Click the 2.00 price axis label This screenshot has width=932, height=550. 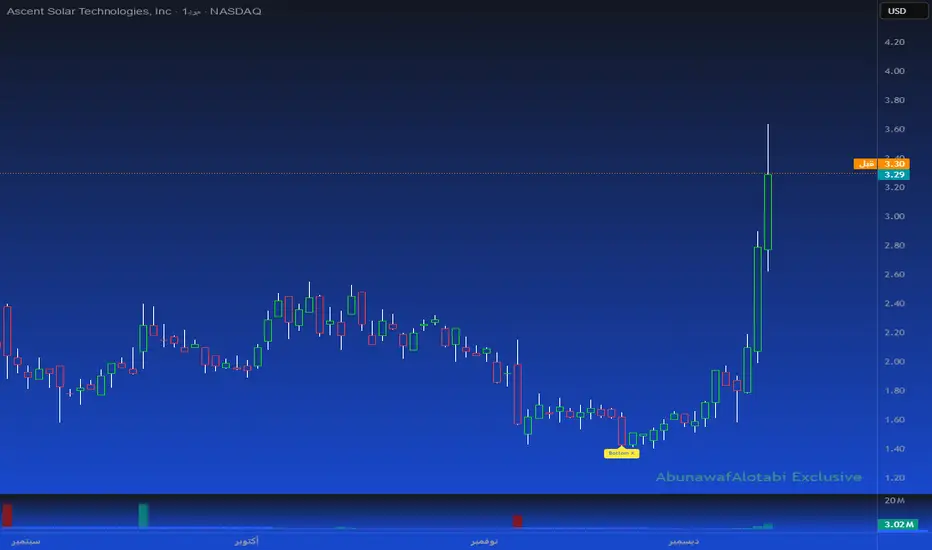click(x=894, y=362)
